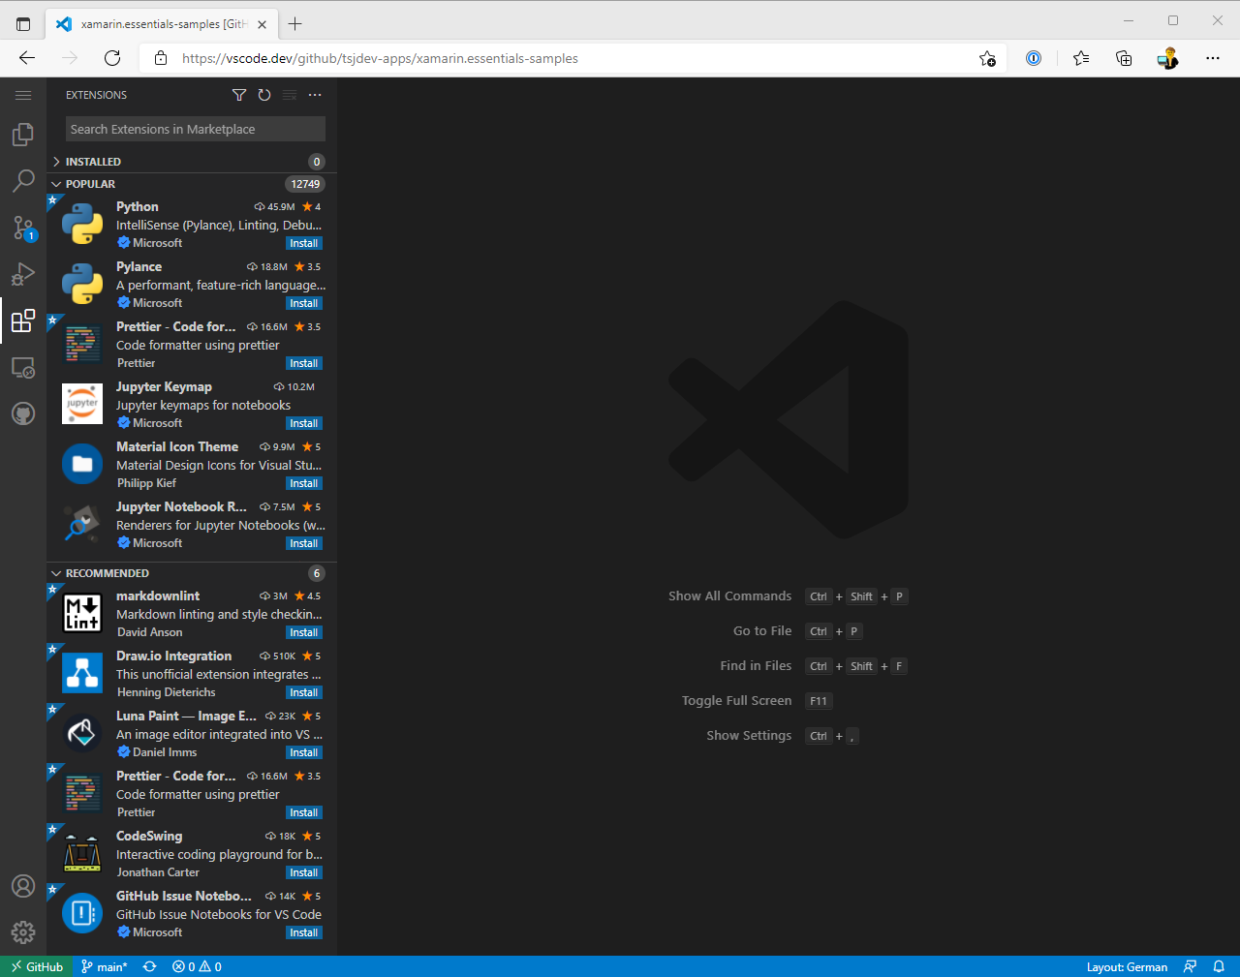Synchronize changes via status bar icon
Screen dimensions: 1240x977
point(149,967)
